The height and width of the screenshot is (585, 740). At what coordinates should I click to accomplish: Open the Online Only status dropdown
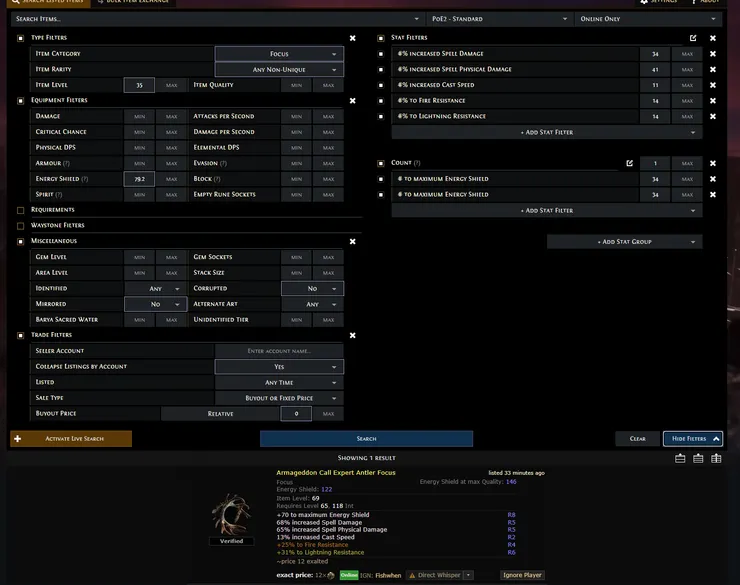pyautogui.click(x=648, y=19)
